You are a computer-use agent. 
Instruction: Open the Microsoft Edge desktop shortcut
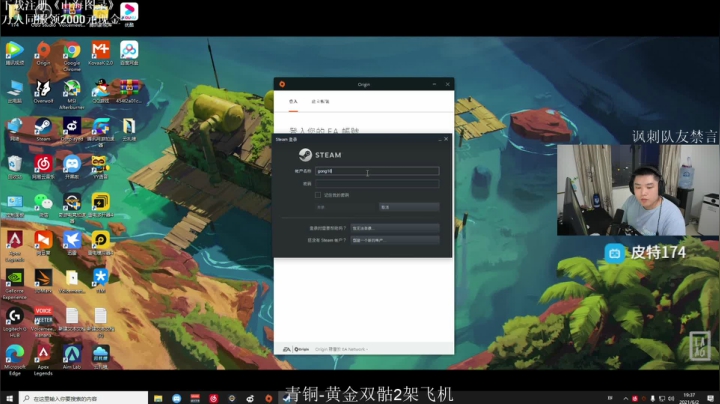pos(15,359)
